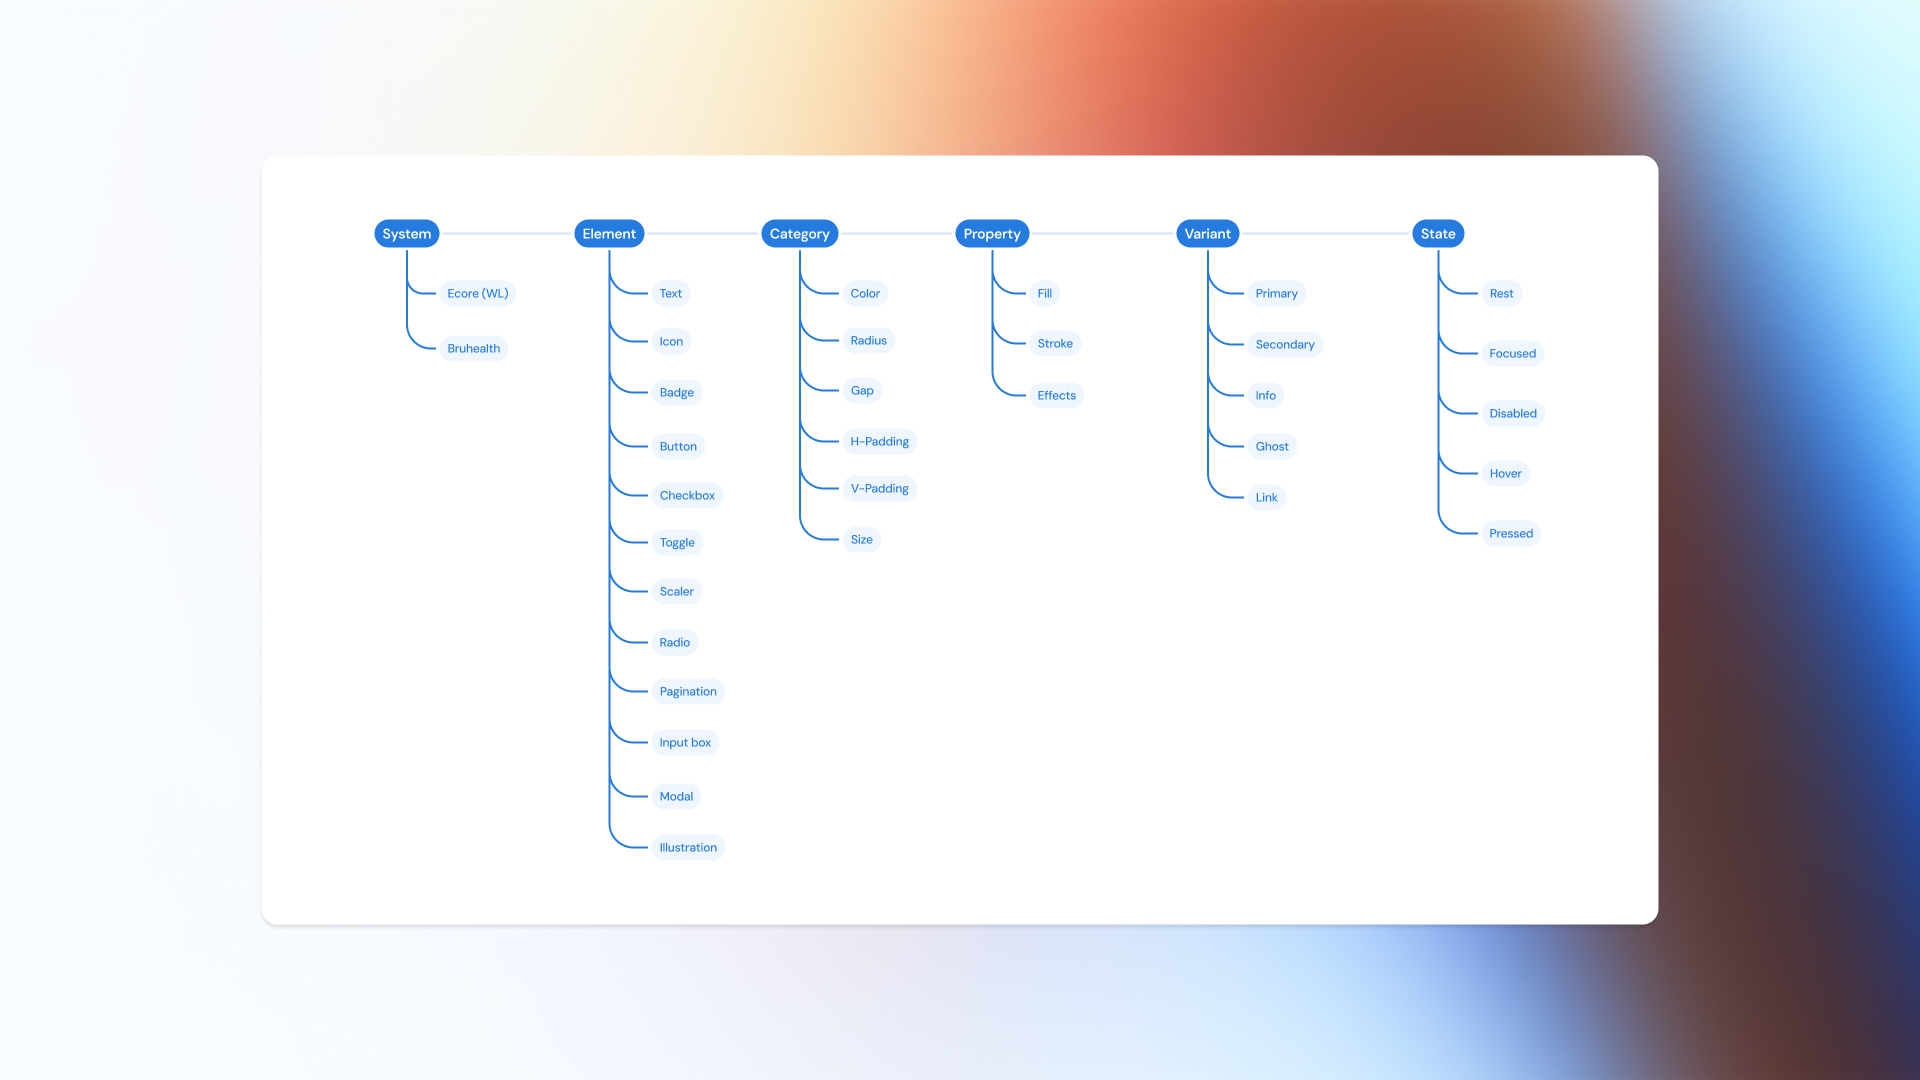
Task: Click the Checkbox element tag
Action: pyautogui.click(x=686, y=495)
